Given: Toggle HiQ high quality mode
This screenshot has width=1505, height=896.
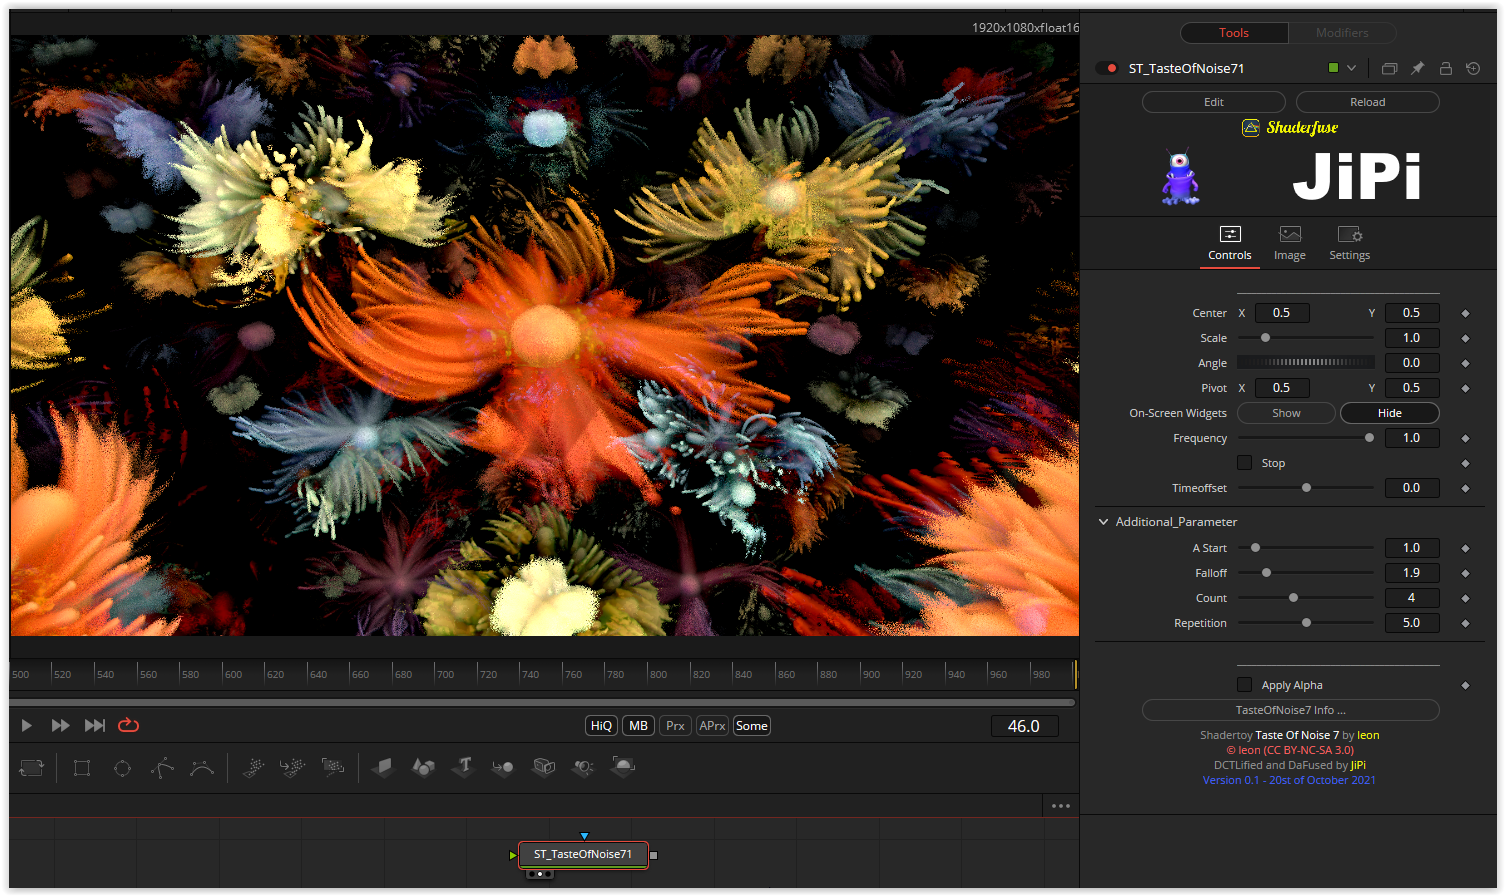Looking at the screenshot, I should (601, 726).
